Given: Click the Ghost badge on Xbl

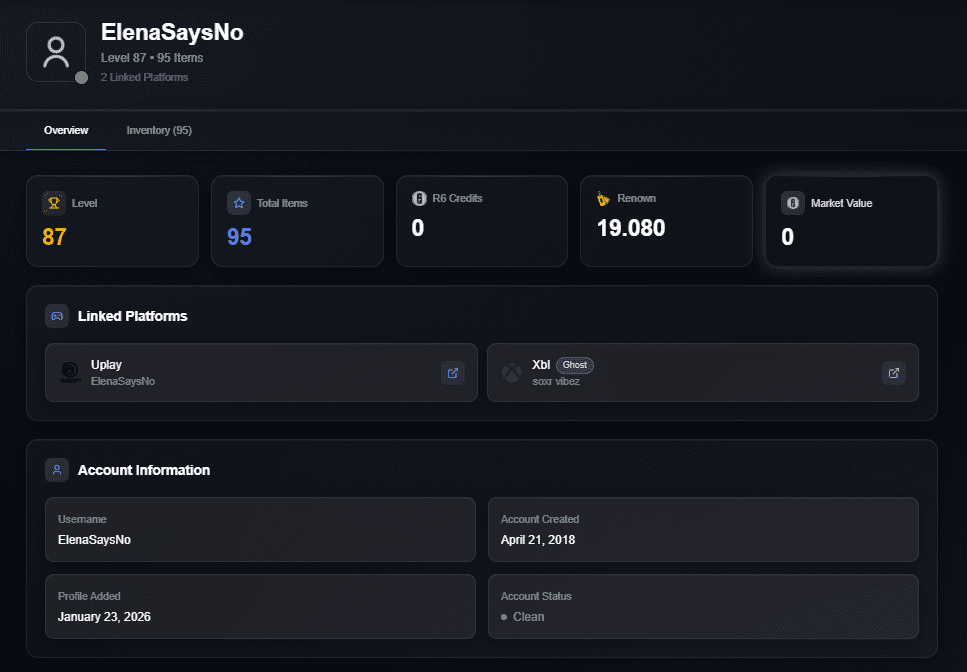Looking at the screenshot, I should click(x=575, y=365).
